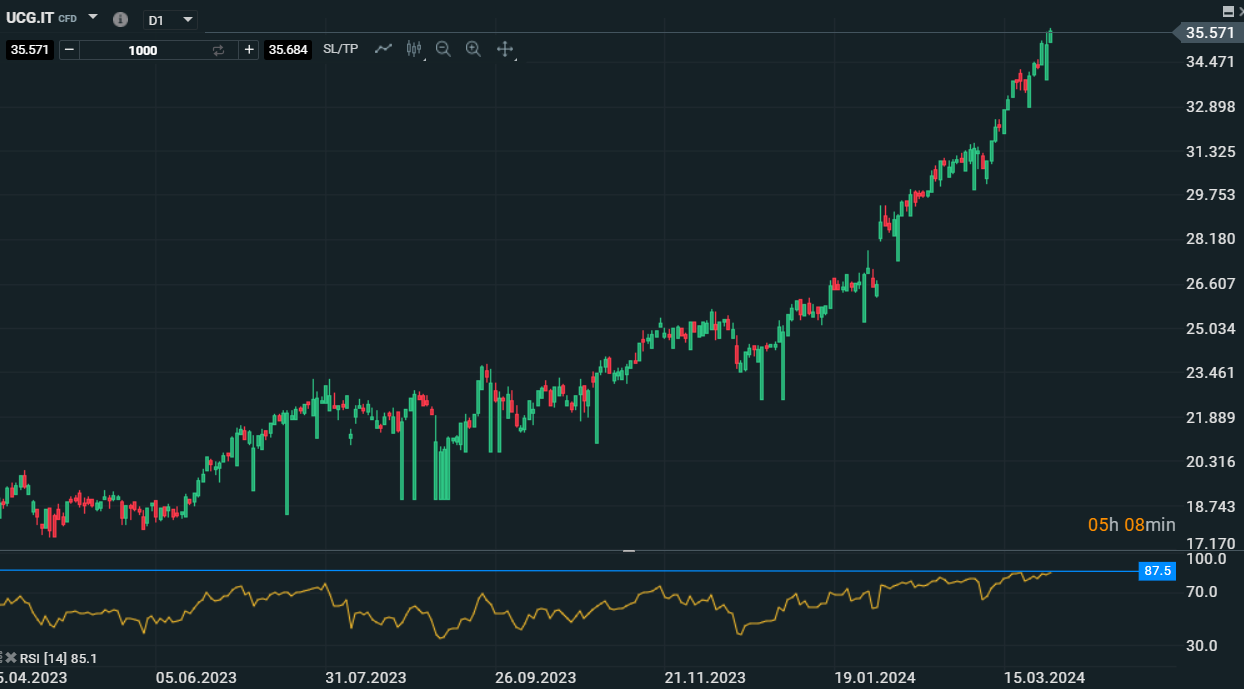Maximize the chart panel window icon
This screenshot has height=689, width=1244.
point(1229,10)
